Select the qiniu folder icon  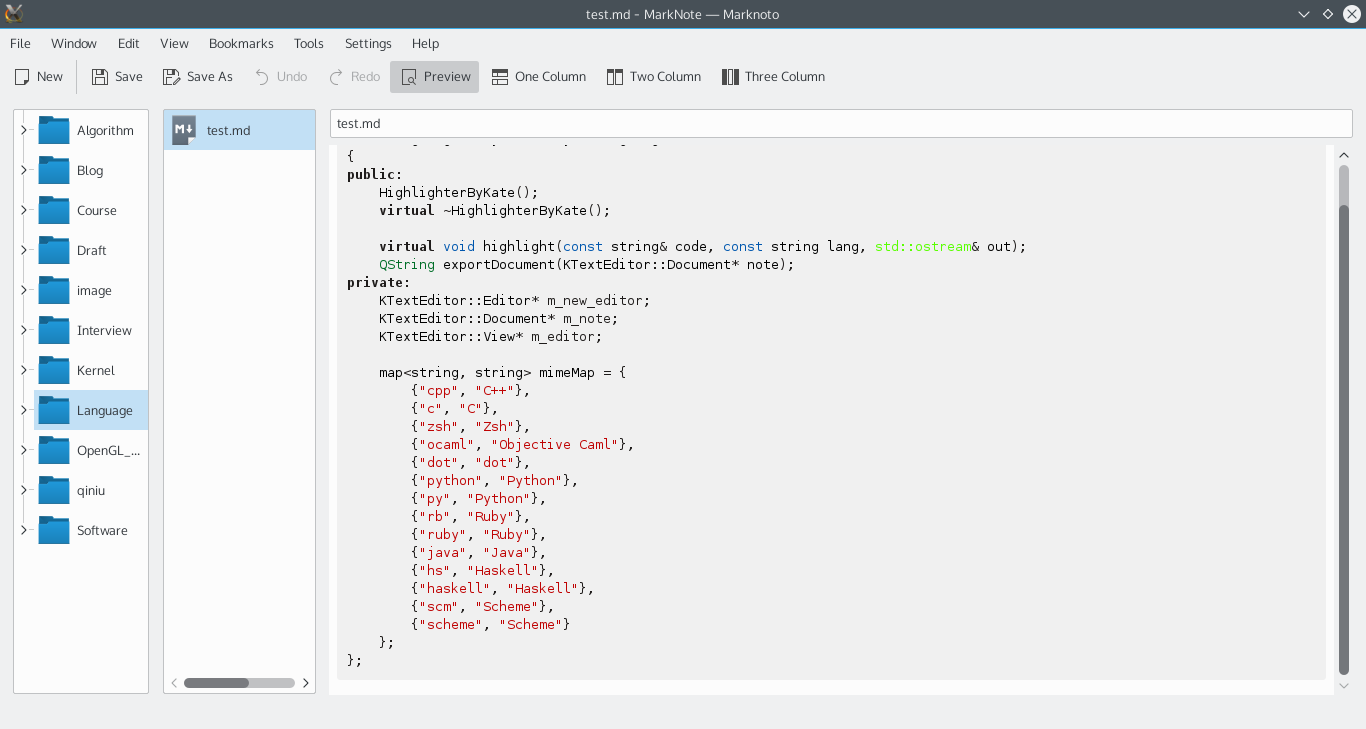[x=54, y=490]
